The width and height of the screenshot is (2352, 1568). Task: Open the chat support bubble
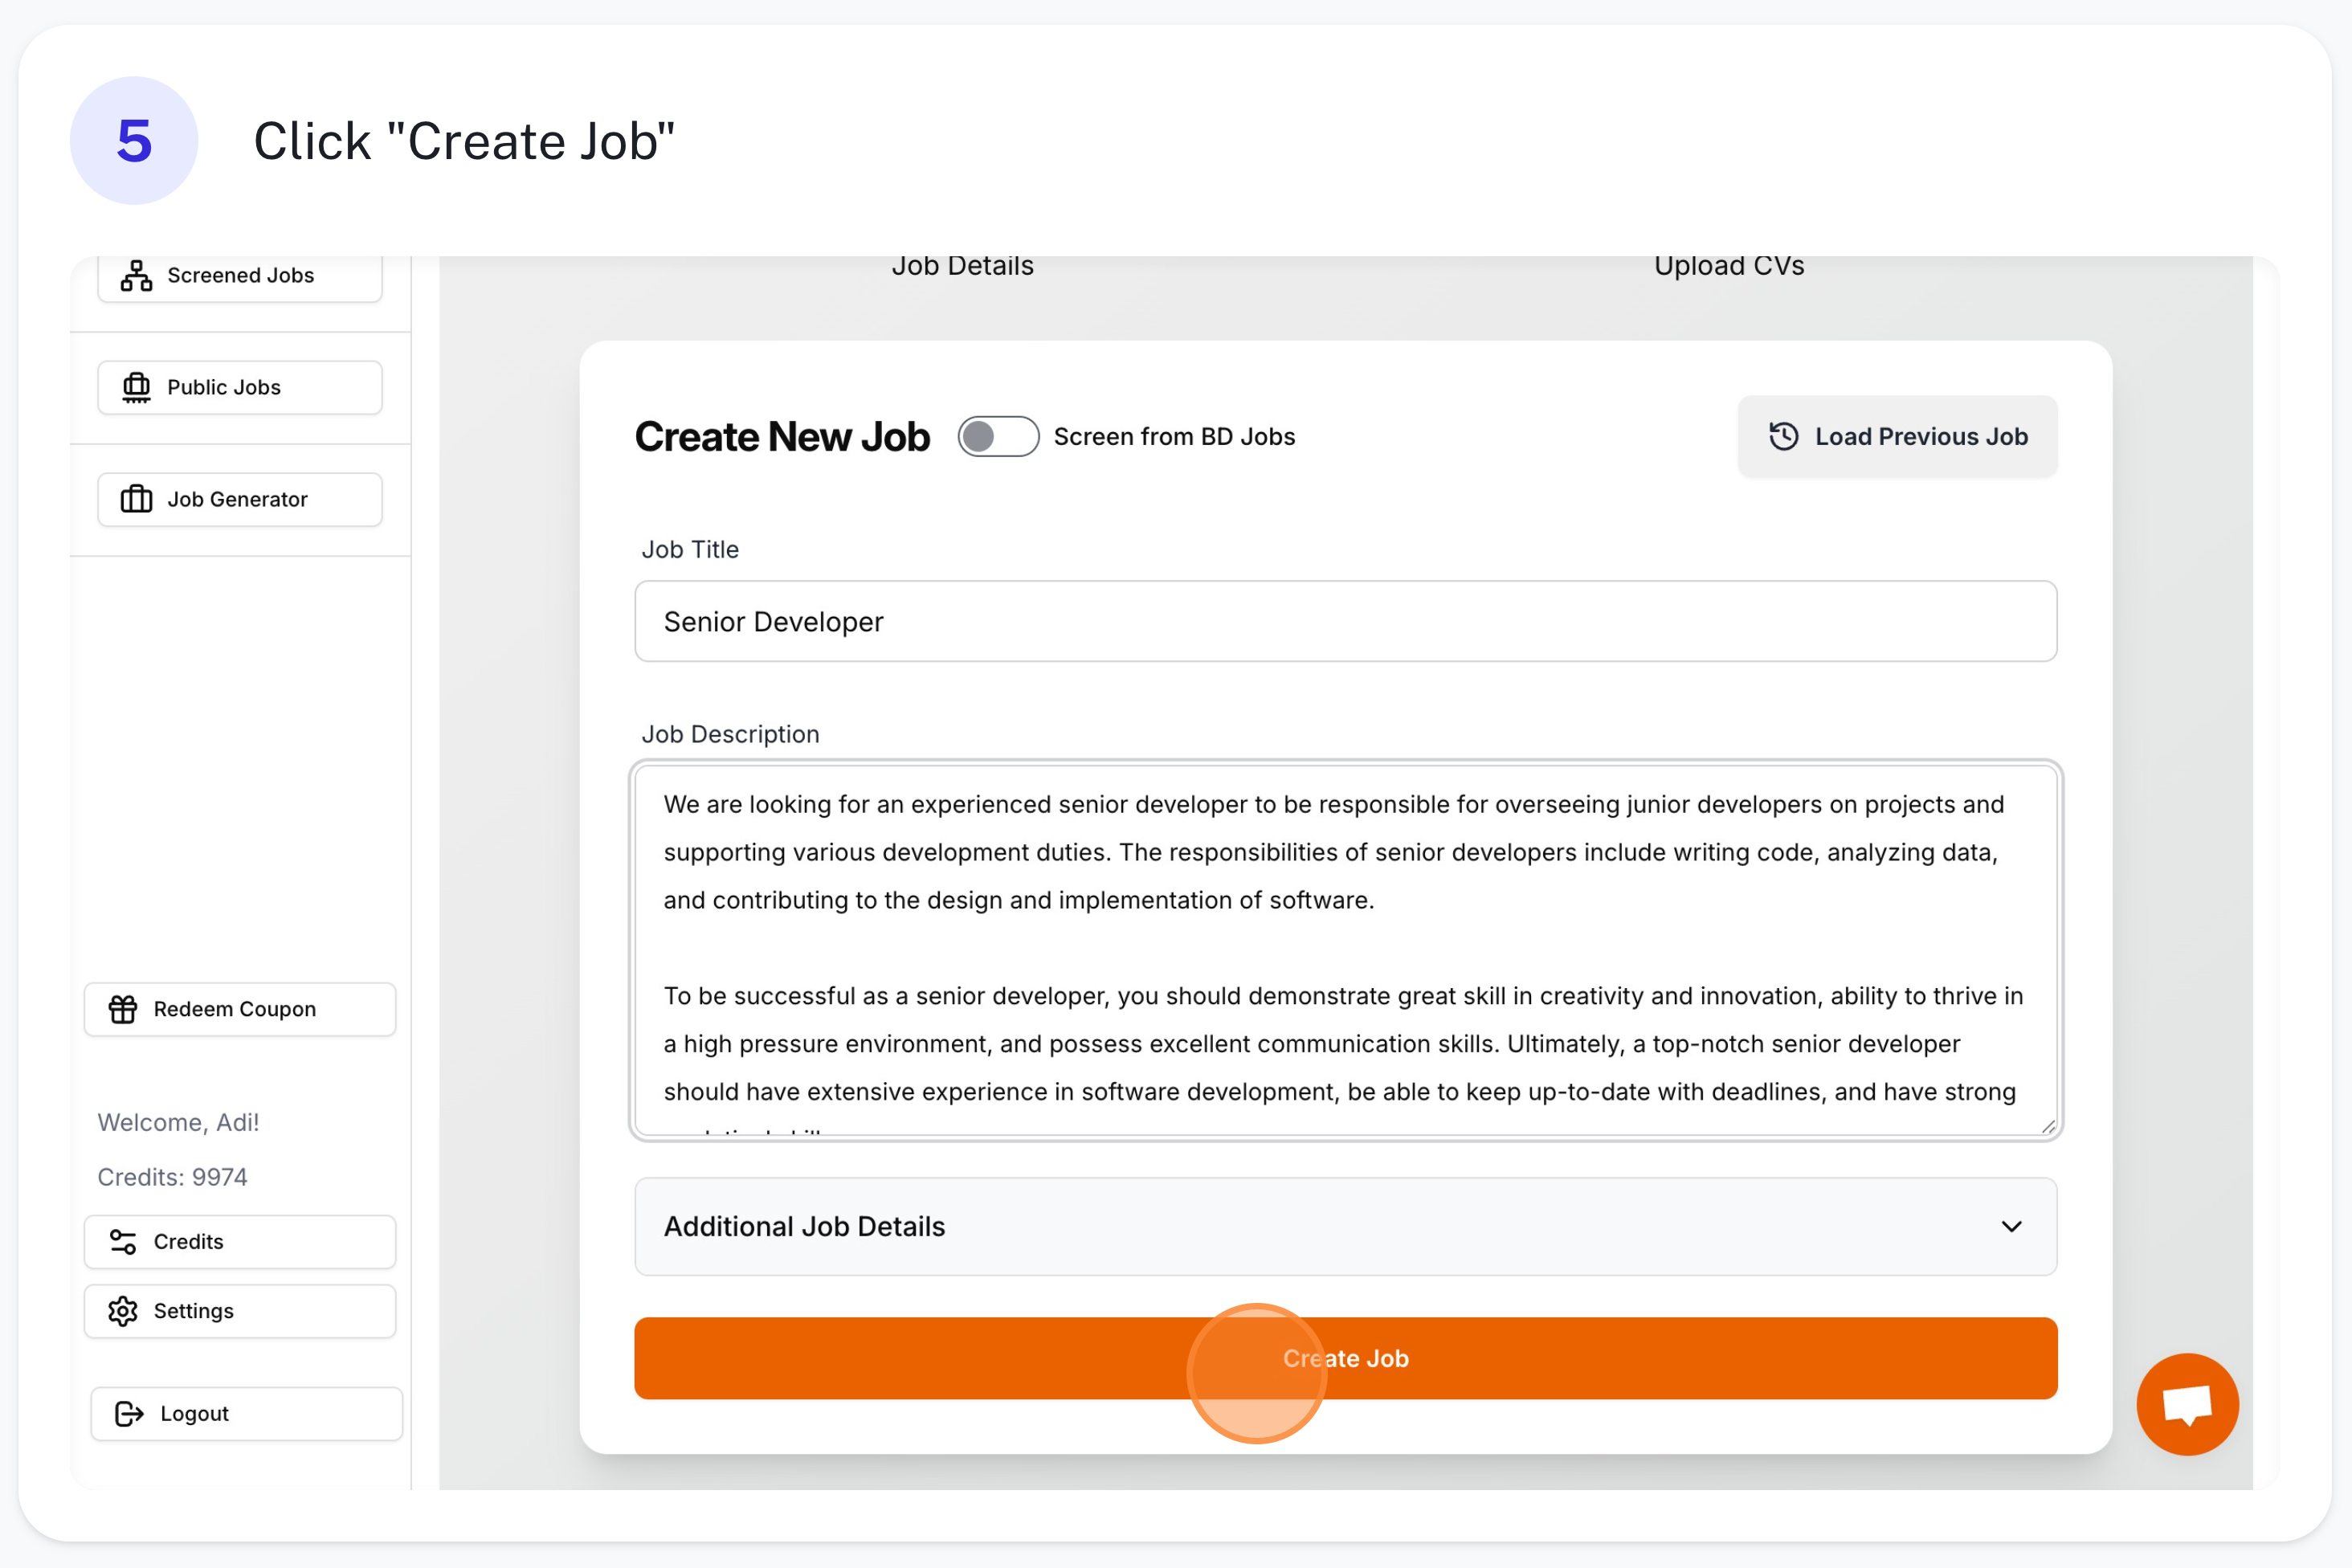2187,1405
